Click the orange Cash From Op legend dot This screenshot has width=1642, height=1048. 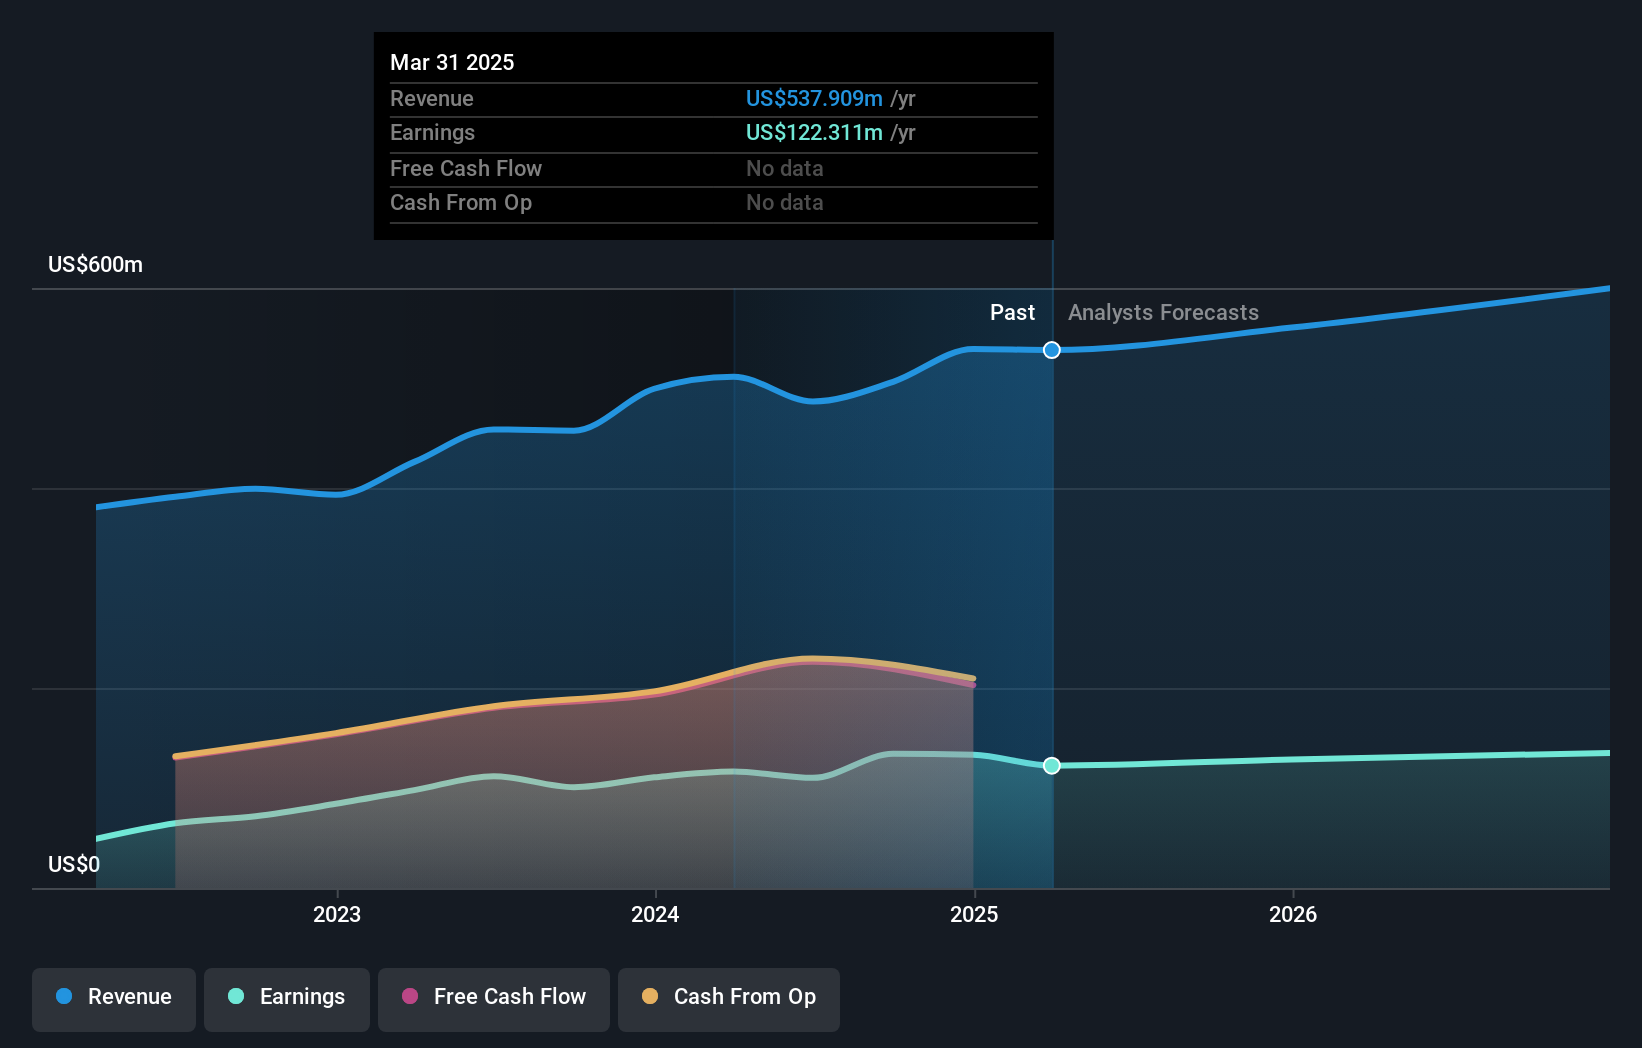650,996
